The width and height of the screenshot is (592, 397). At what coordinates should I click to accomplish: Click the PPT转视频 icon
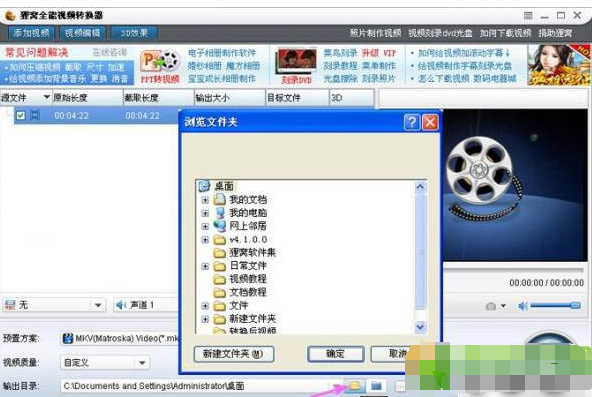(160, 66)
